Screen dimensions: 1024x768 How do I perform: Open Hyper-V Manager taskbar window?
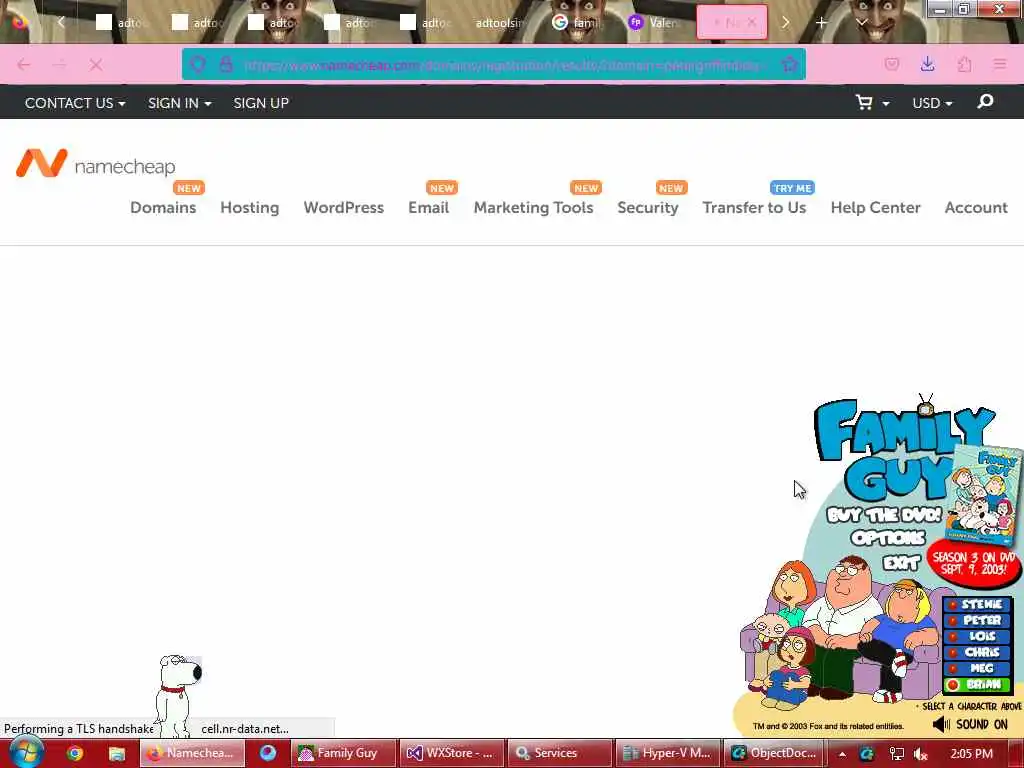(669, 753)
